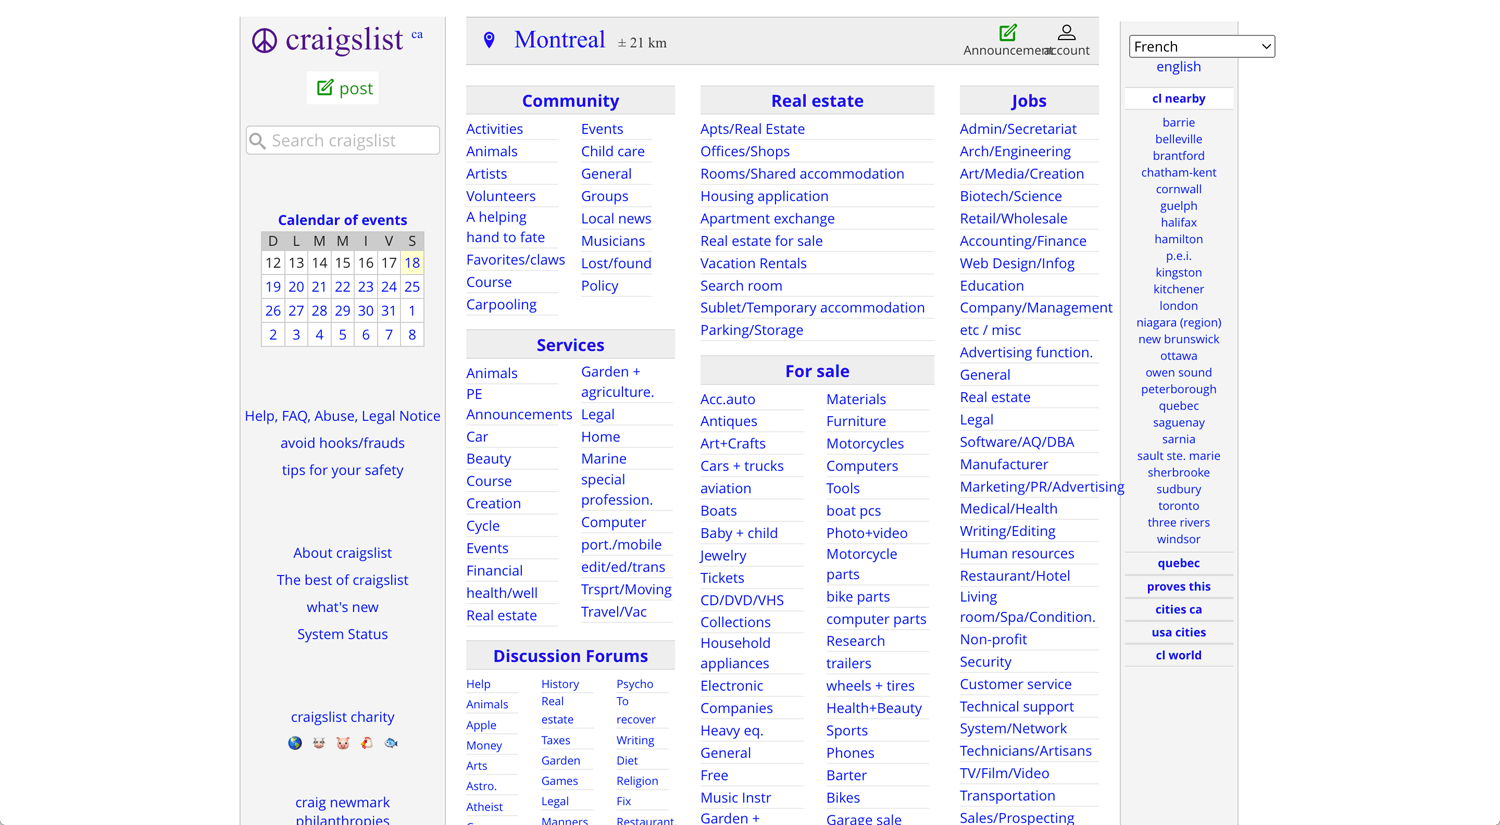Open the craig newmark philanthropies link
Image resolution: width=1500 pixels, height=825 pixels.
point(342,811)
